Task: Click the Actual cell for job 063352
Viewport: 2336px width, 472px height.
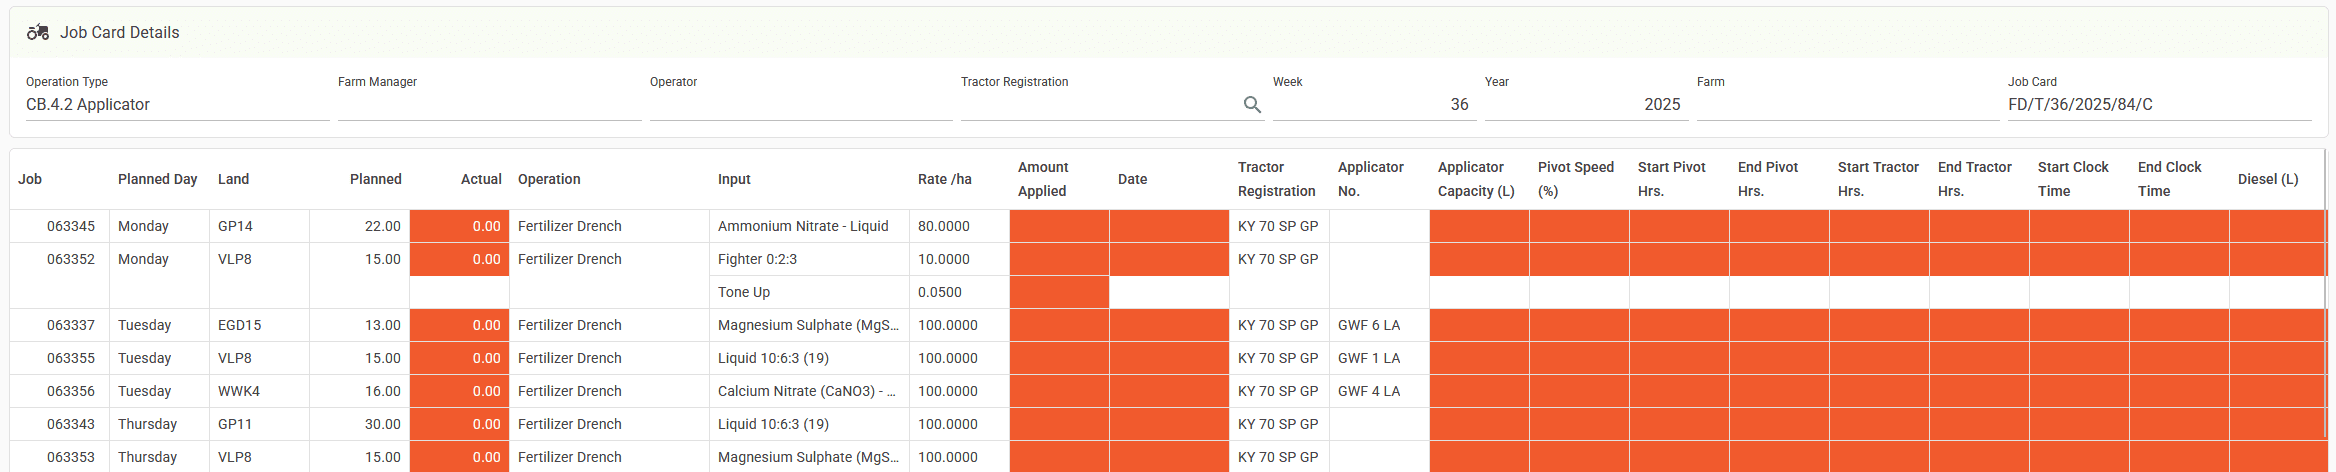Action: pos(459,259)
